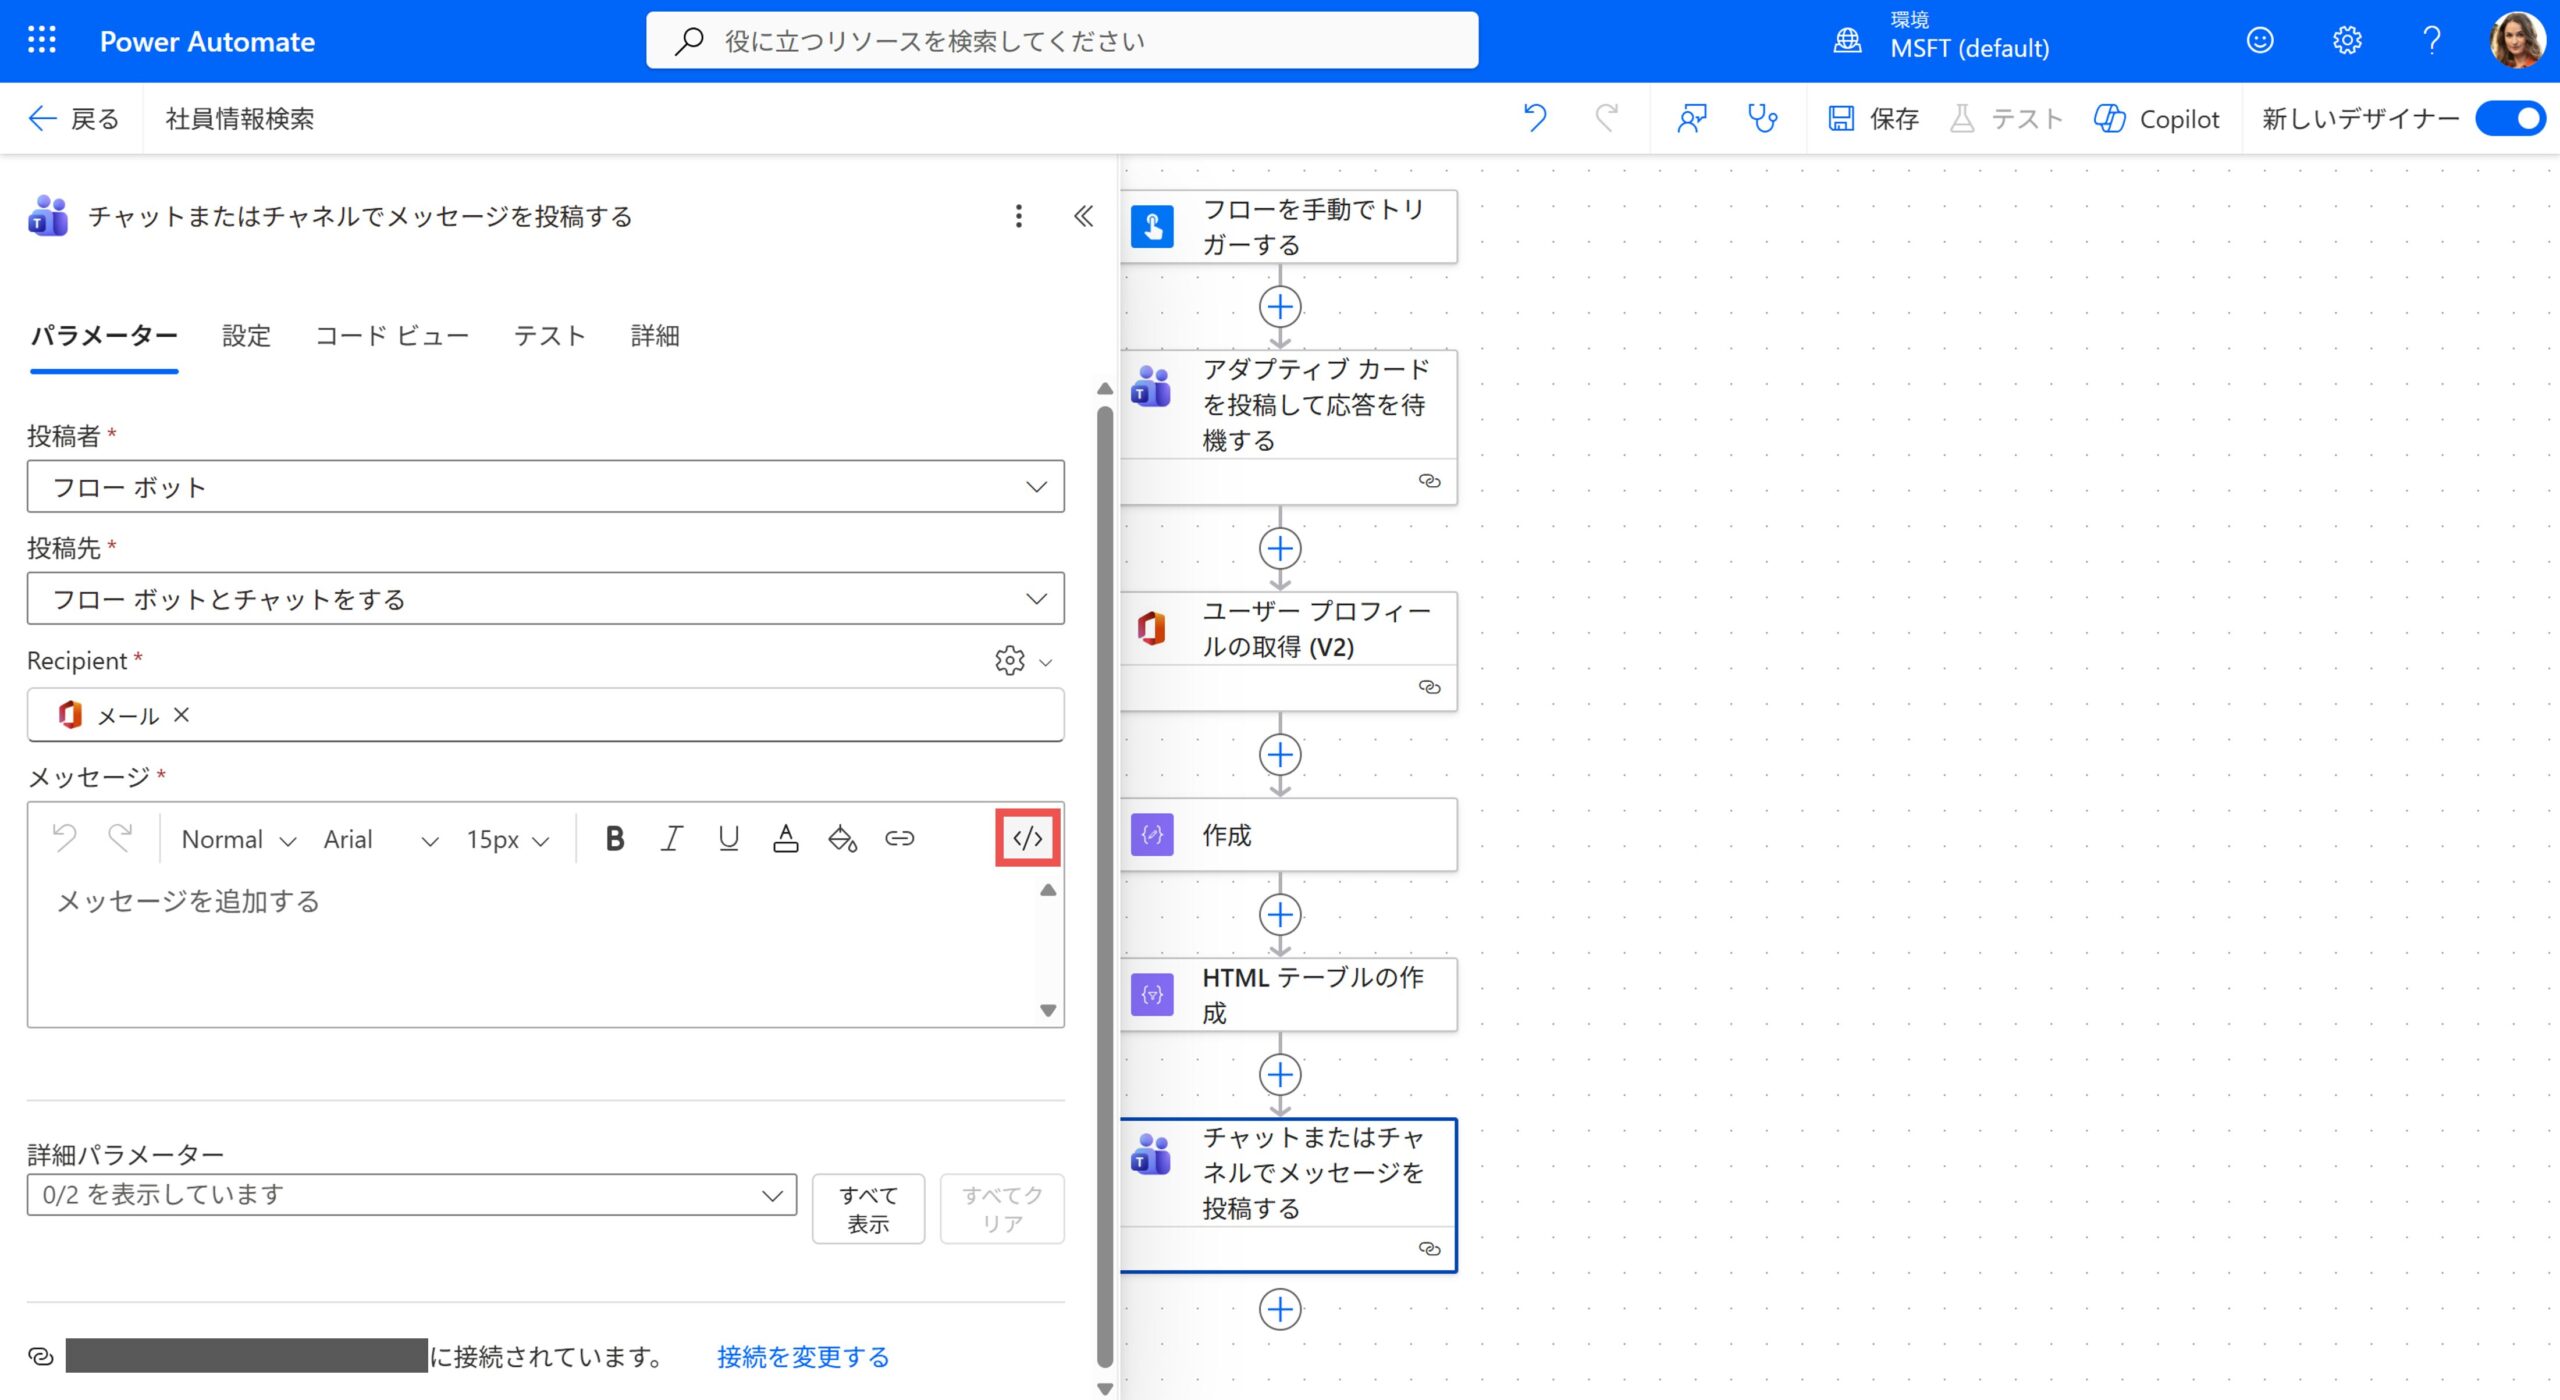Click the highlight color paint bucket

click(842, 838)
